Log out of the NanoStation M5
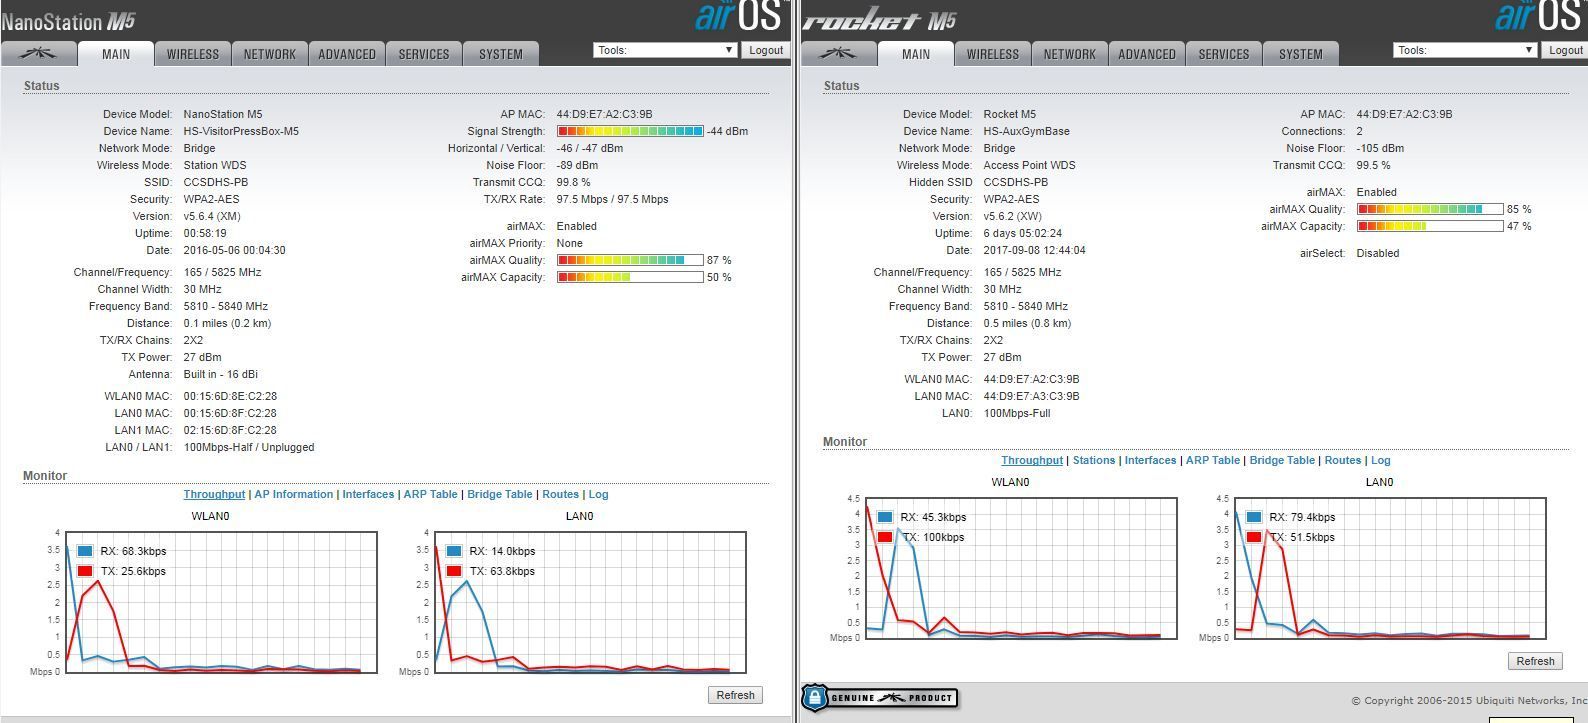The height and width of the screenshot is (723, 1588). coord(766,50)
